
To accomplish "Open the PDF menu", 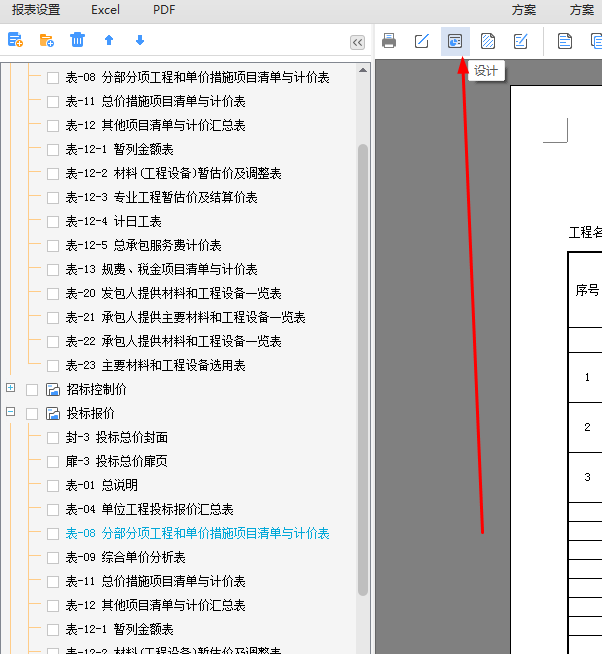I will click(x=164, y=10).
